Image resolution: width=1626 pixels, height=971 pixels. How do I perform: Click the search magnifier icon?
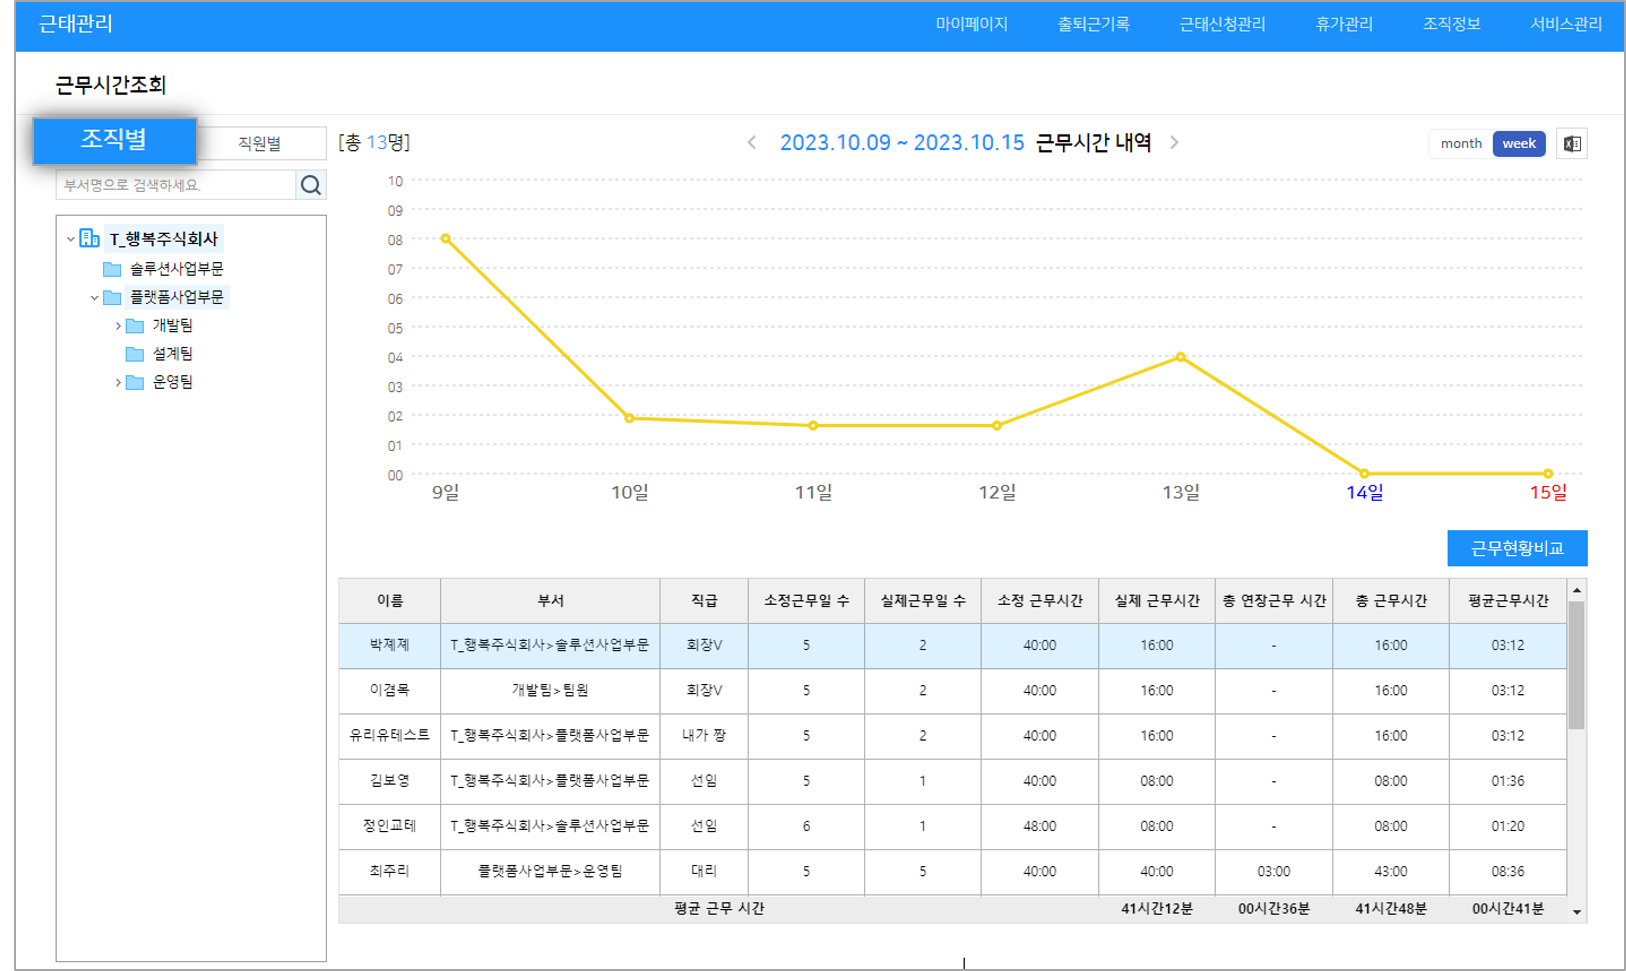pos(311,185)
